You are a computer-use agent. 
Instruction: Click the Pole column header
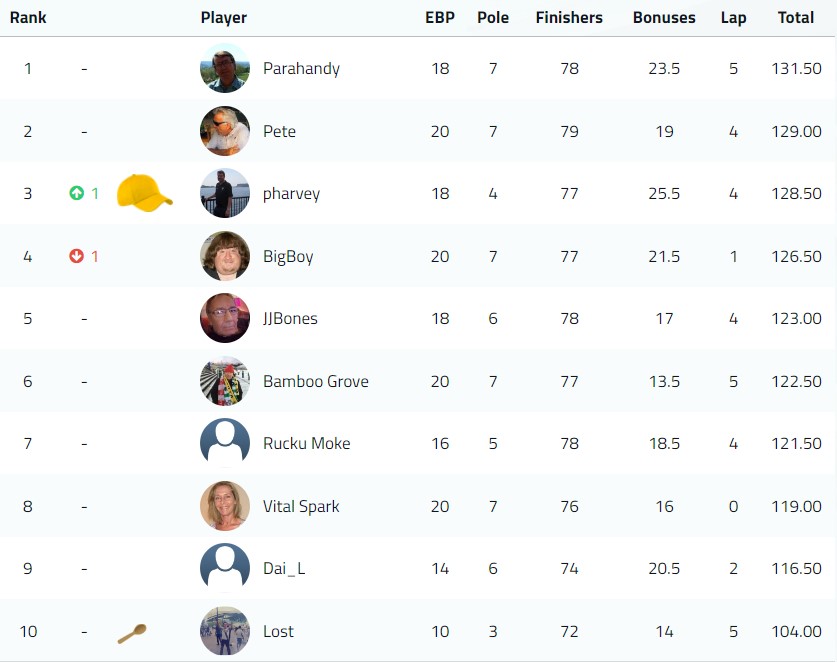(x=493, y=18)
